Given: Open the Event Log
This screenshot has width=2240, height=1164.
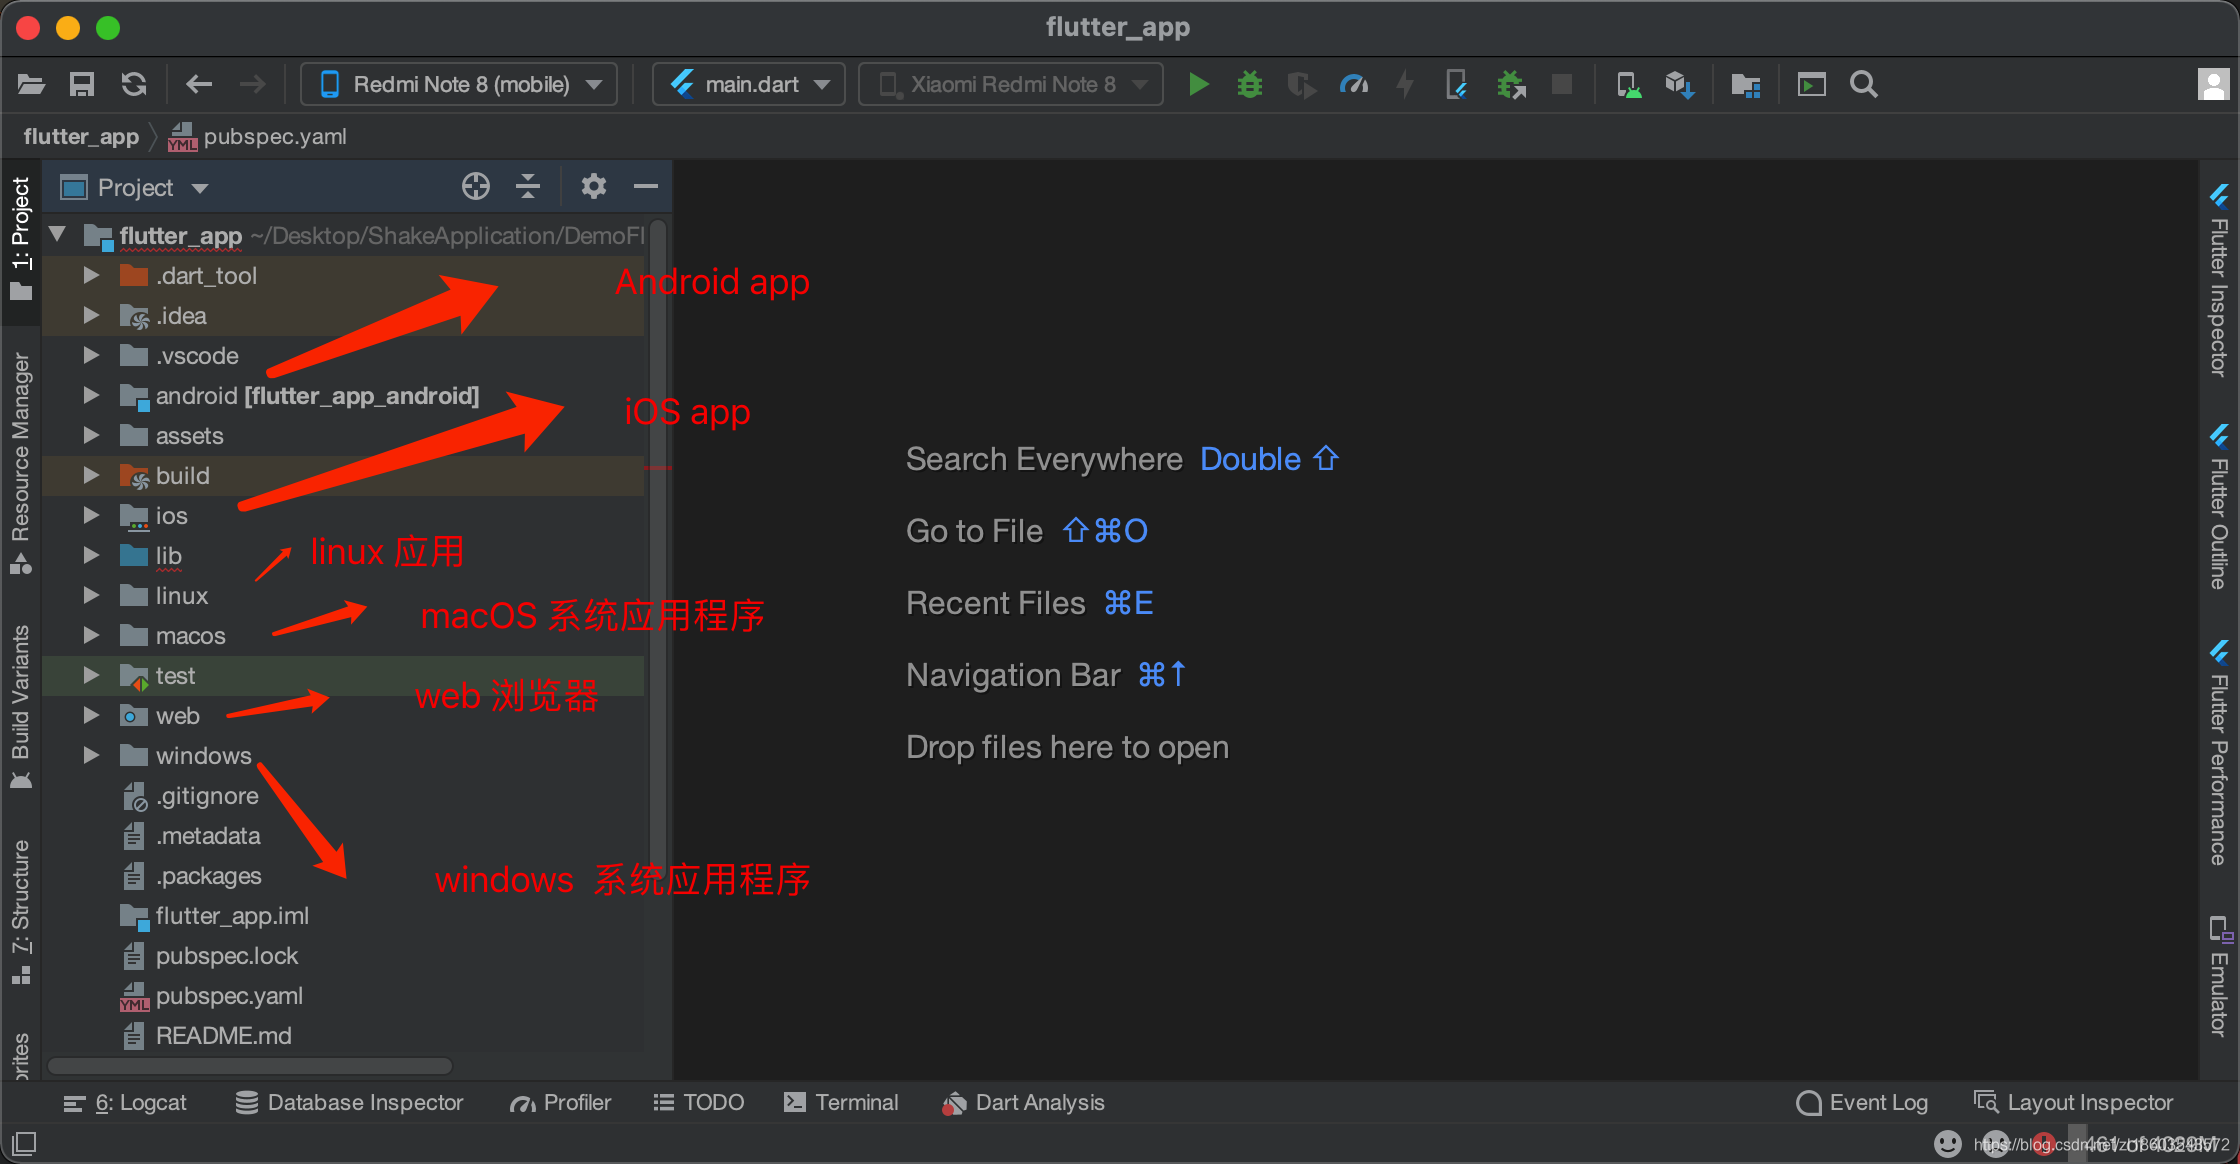Looking at the screenshot, I should coord(1862,1103).
